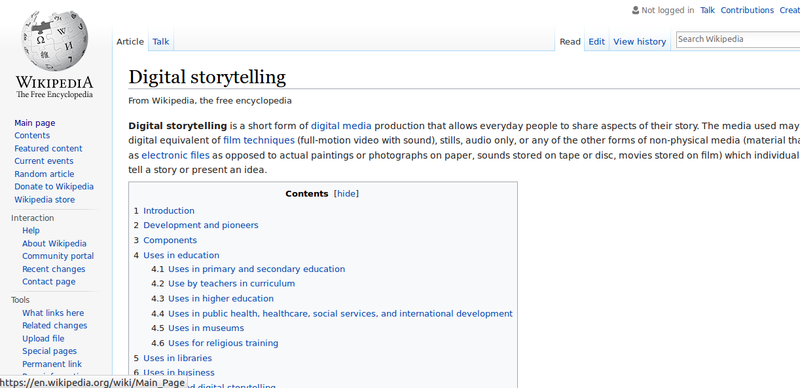Open What links here
Viewport: 800px width, 388px height.
(53, 313)
